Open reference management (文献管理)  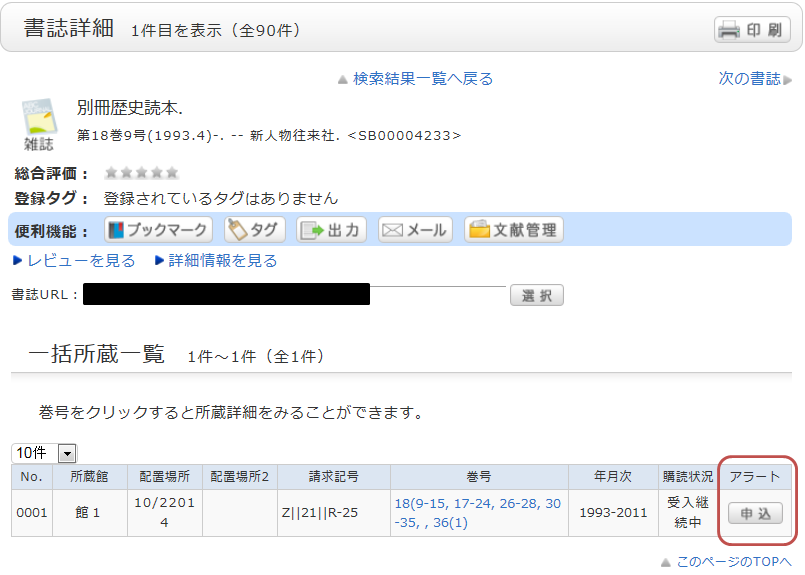[x=513, y=230]
